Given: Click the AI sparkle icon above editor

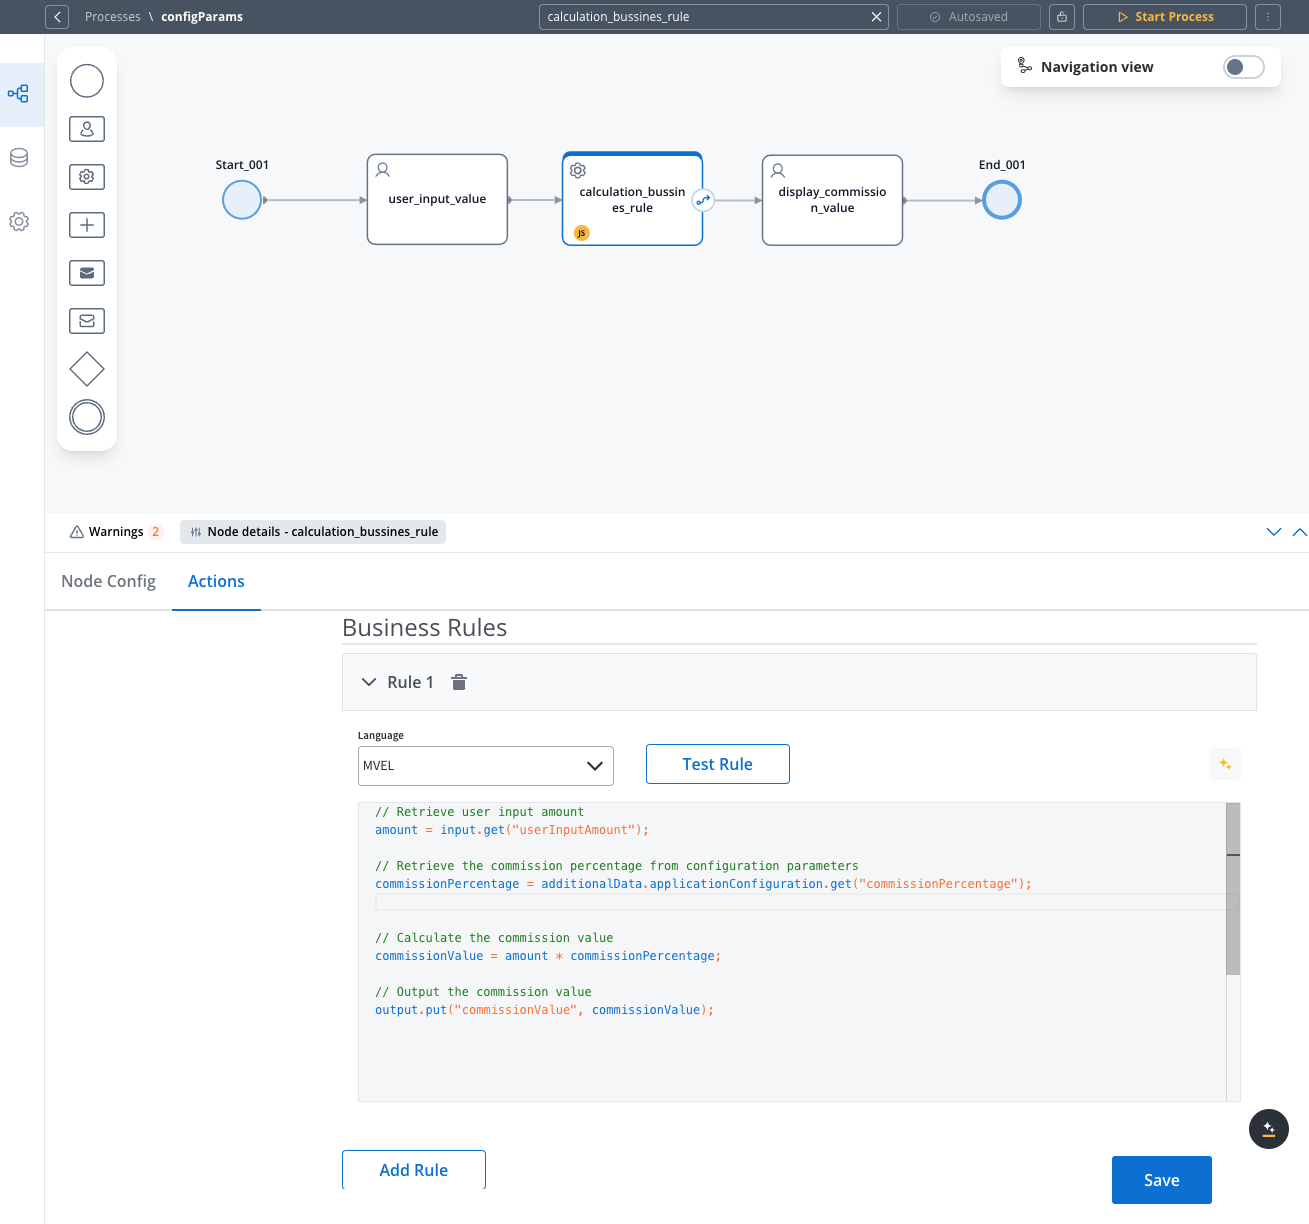Looking at the screenshot, I should [1225, 764].
